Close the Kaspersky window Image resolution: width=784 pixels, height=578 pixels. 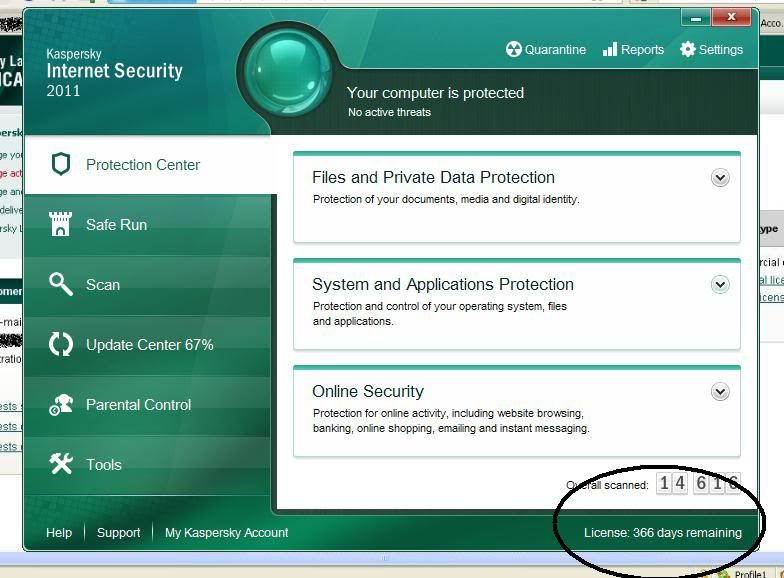click(731, 18)
